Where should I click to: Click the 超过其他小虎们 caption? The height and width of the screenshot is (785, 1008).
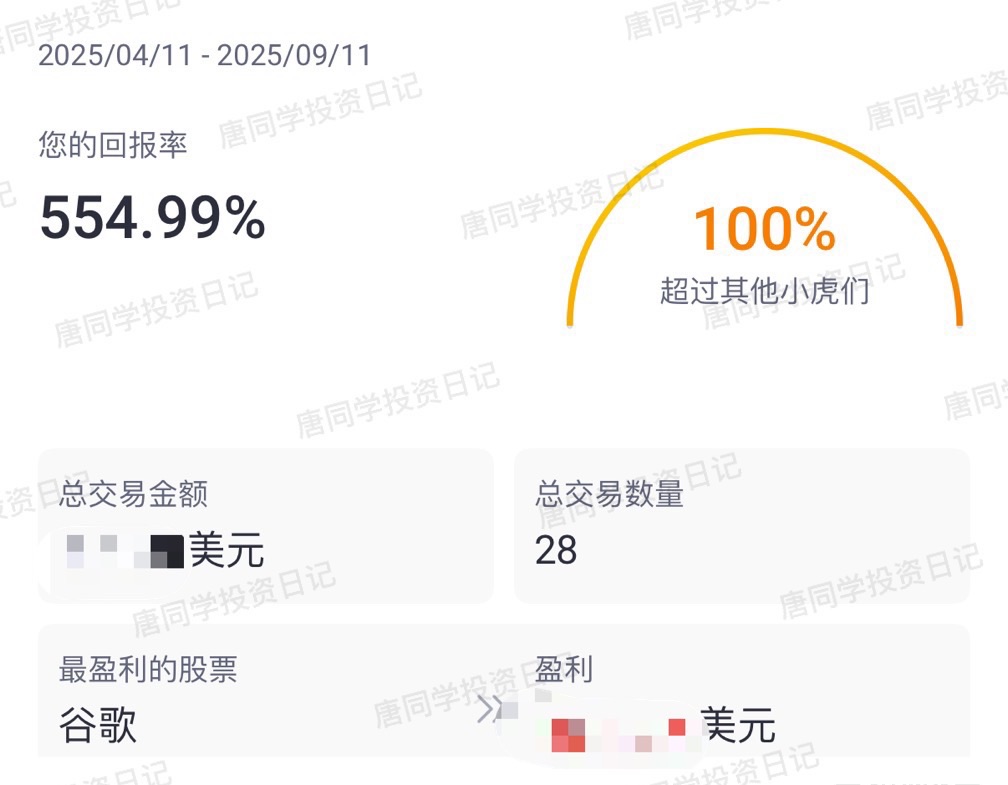click(x=764, y=291)
